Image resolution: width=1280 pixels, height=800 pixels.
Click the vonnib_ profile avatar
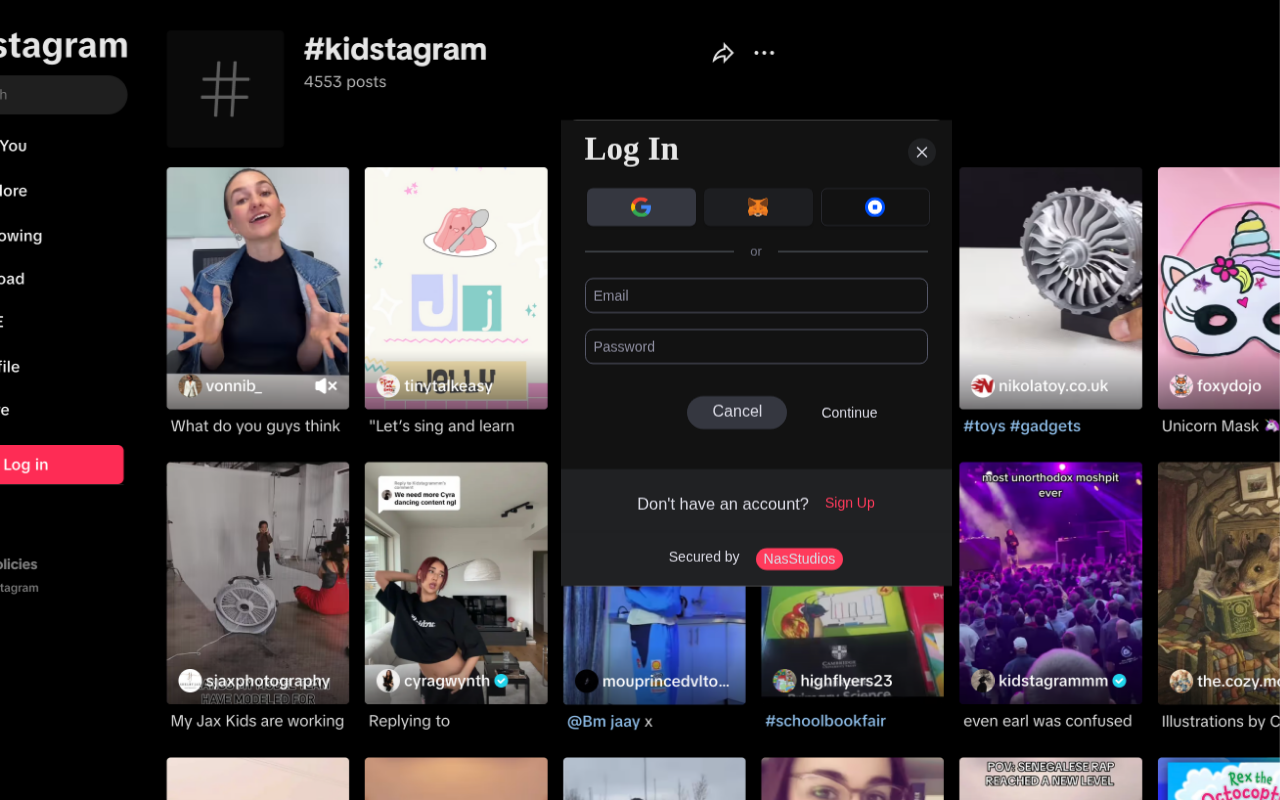(x=190, y=386)
